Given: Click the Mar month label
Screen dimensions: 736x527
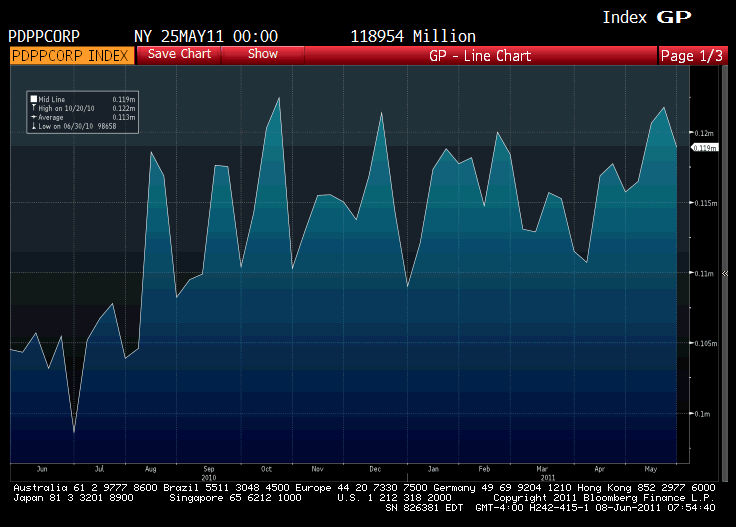Looking at the screenshot, I should click(542, 469).
